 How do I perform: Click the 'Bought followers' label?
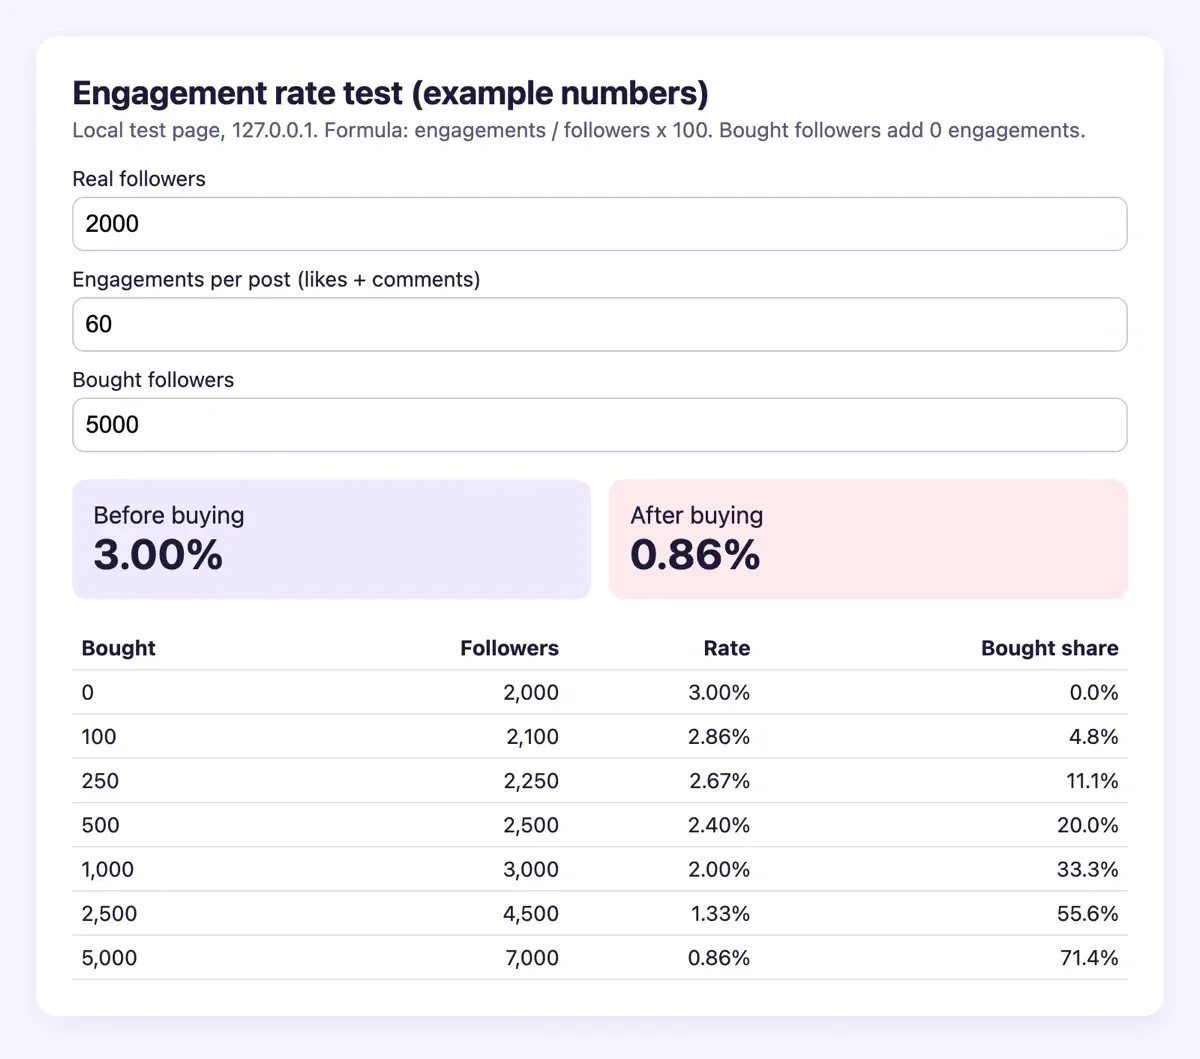[x=153, y=380]
